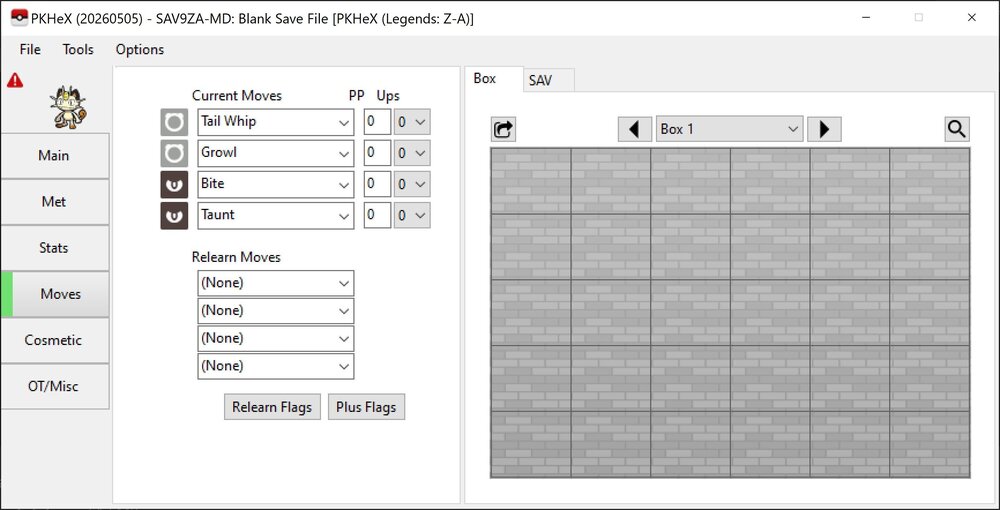Viewport: 1000px width, 510px height.
Task: Click the PP field for Taunt
Action: pos(378,216)
